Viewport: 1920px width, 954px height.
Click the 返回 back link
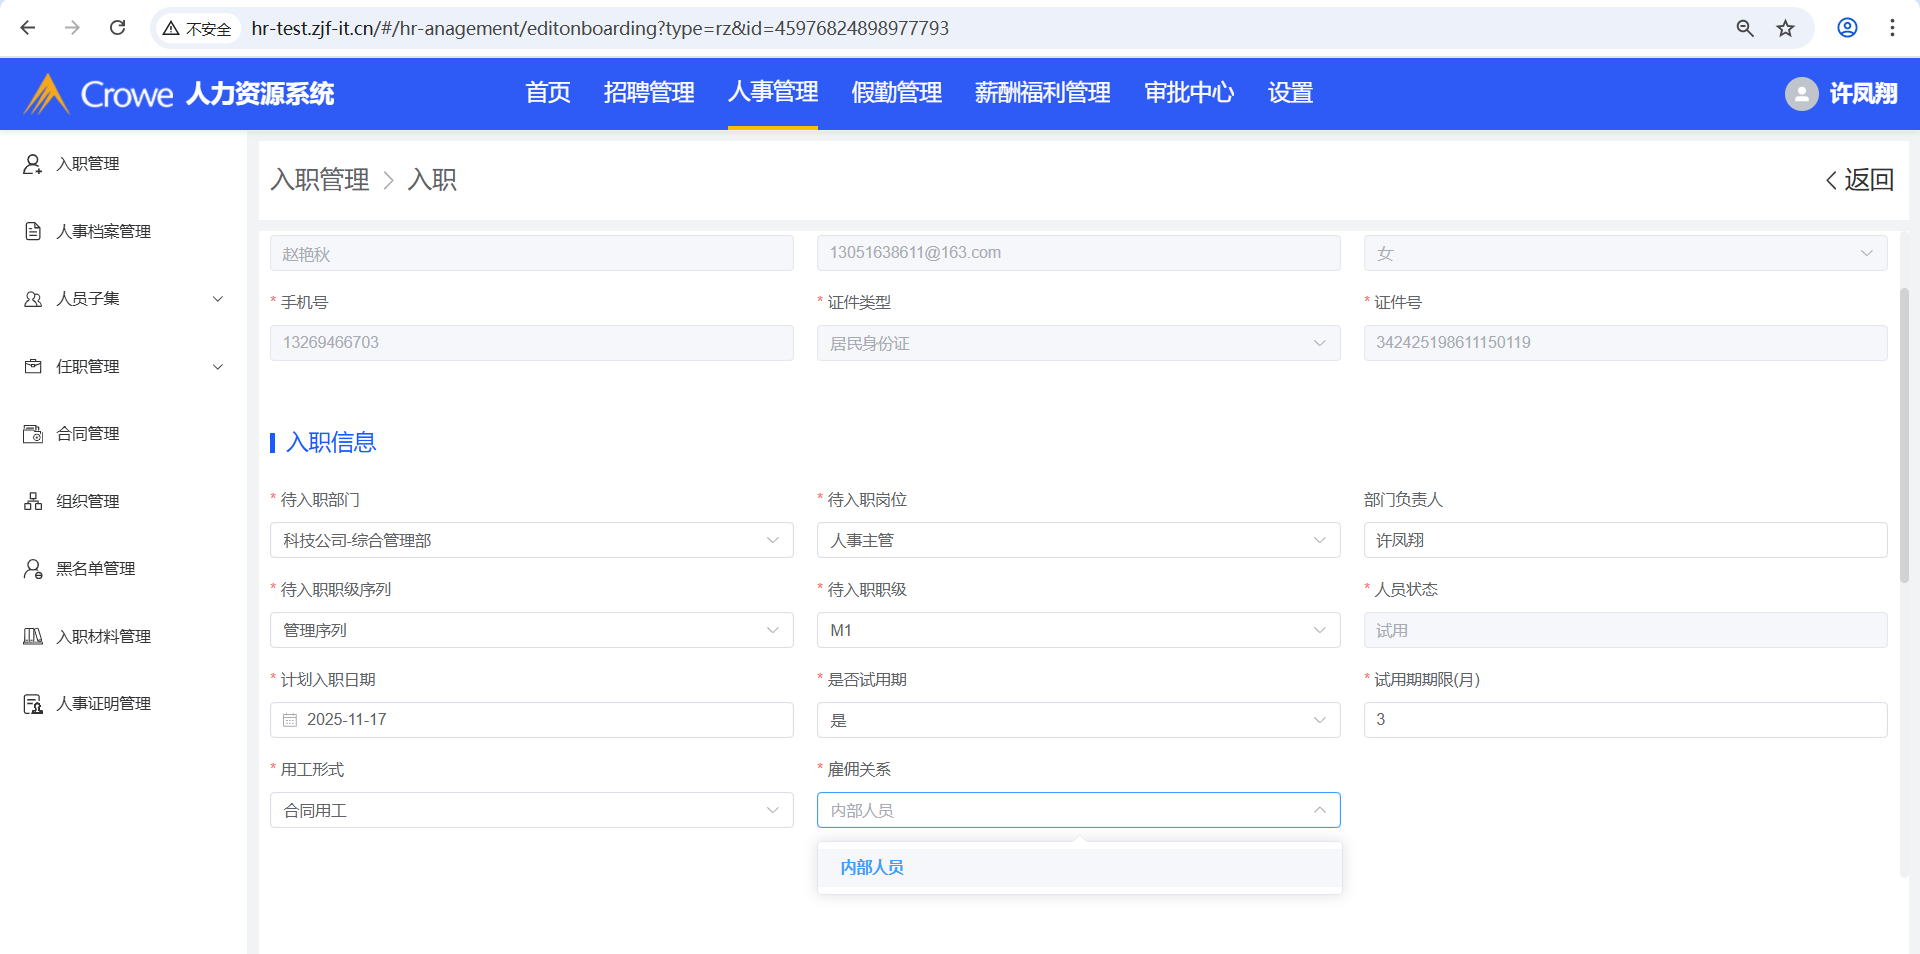point(1860,180)
